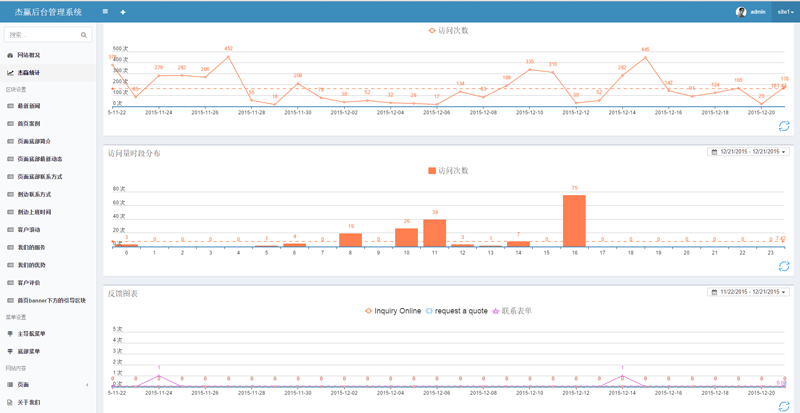
Task: Click the 208 data point near 2015-11-30
Action: tap(298, 83)
